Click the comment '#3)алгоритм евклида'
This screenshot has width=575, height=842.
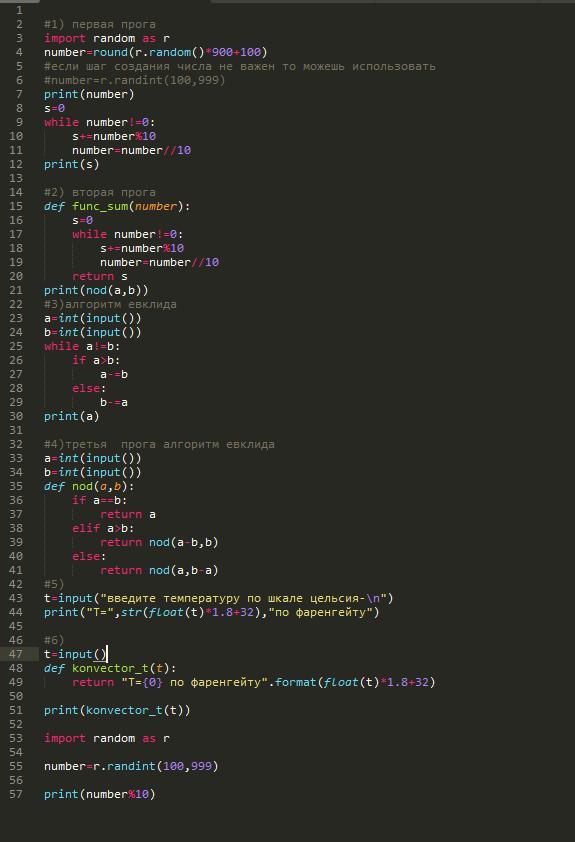110,304
